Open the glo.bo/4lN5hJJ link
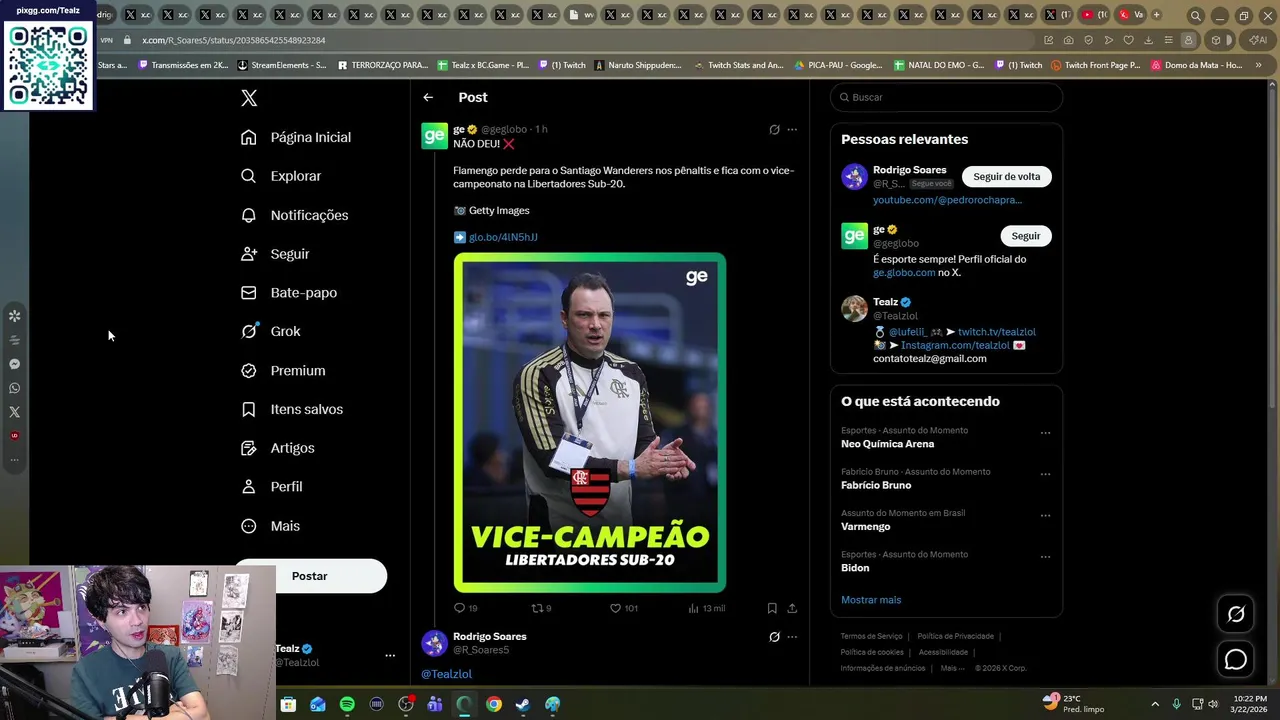The height and width of the screenshot is (720, 1280). click(503, 237)
